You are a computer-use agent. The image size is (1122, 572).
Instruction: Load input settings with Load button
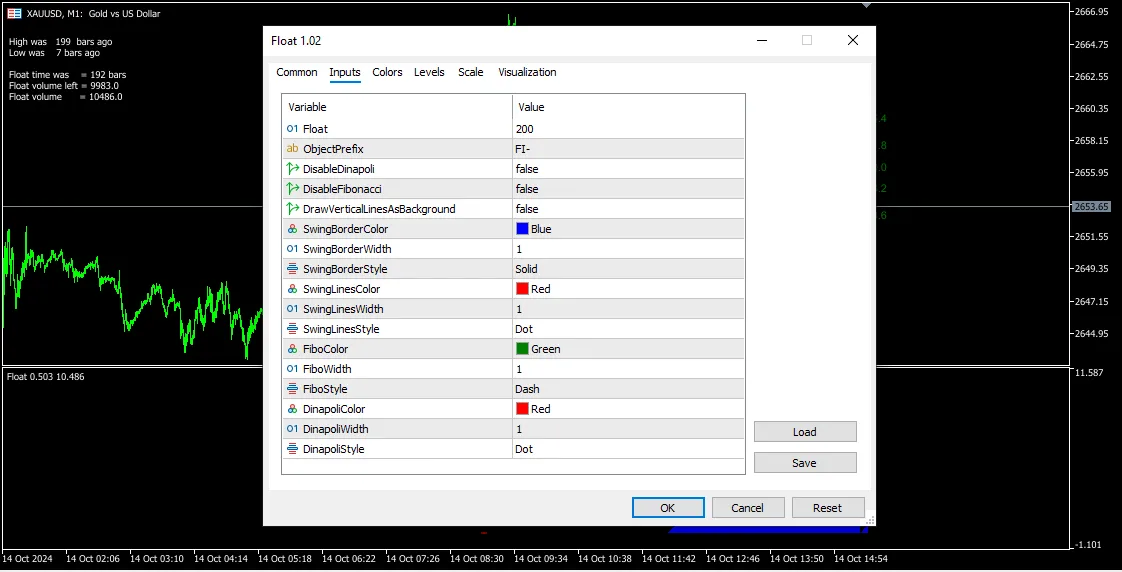(x=805, y=432)
